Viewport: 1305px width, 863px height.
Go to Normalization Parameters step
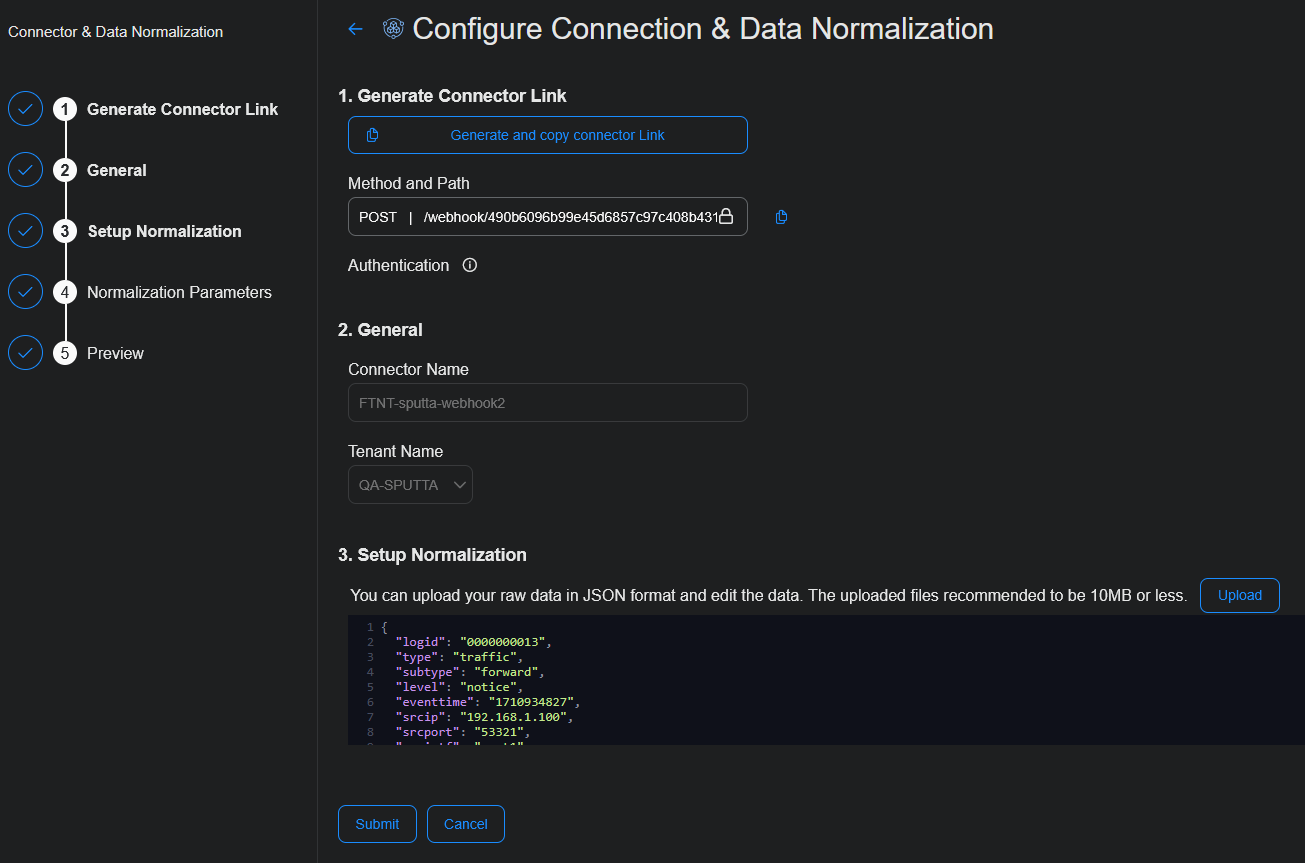pyautogui.click(x=179, y=292)
